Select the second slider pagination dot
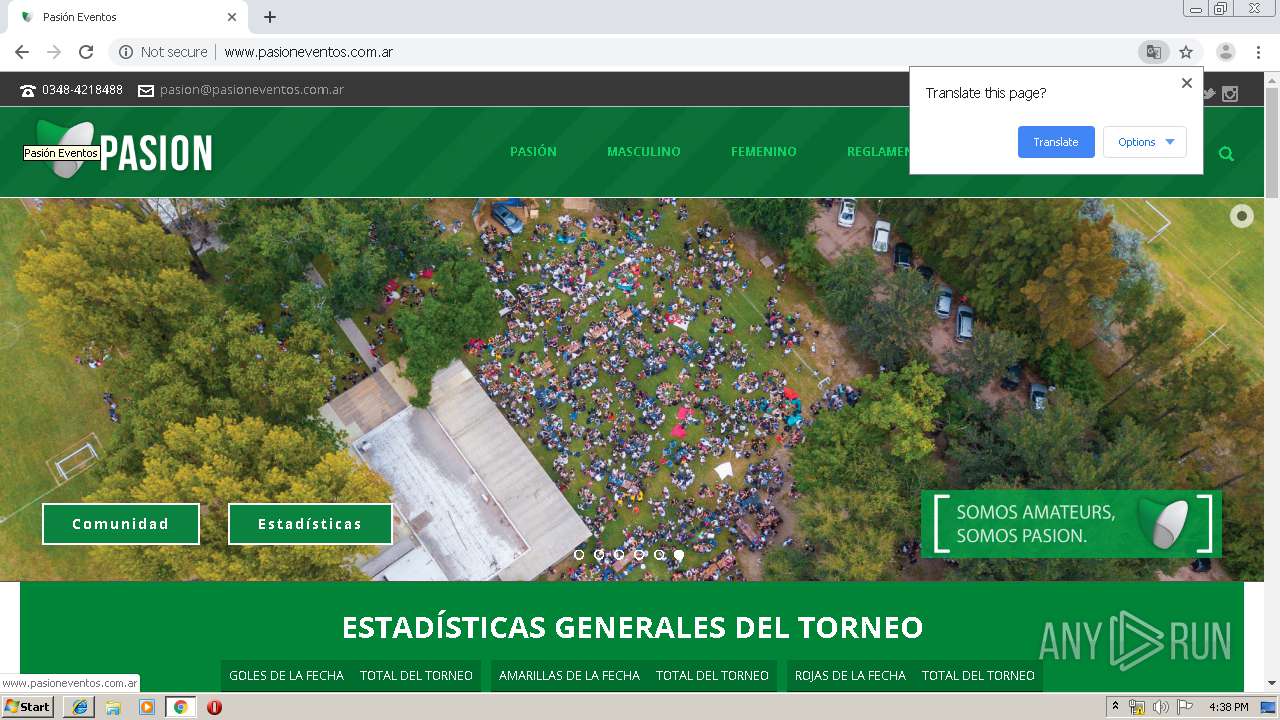1280x720 pixels. pyautogui.click(x=599, y=554)
